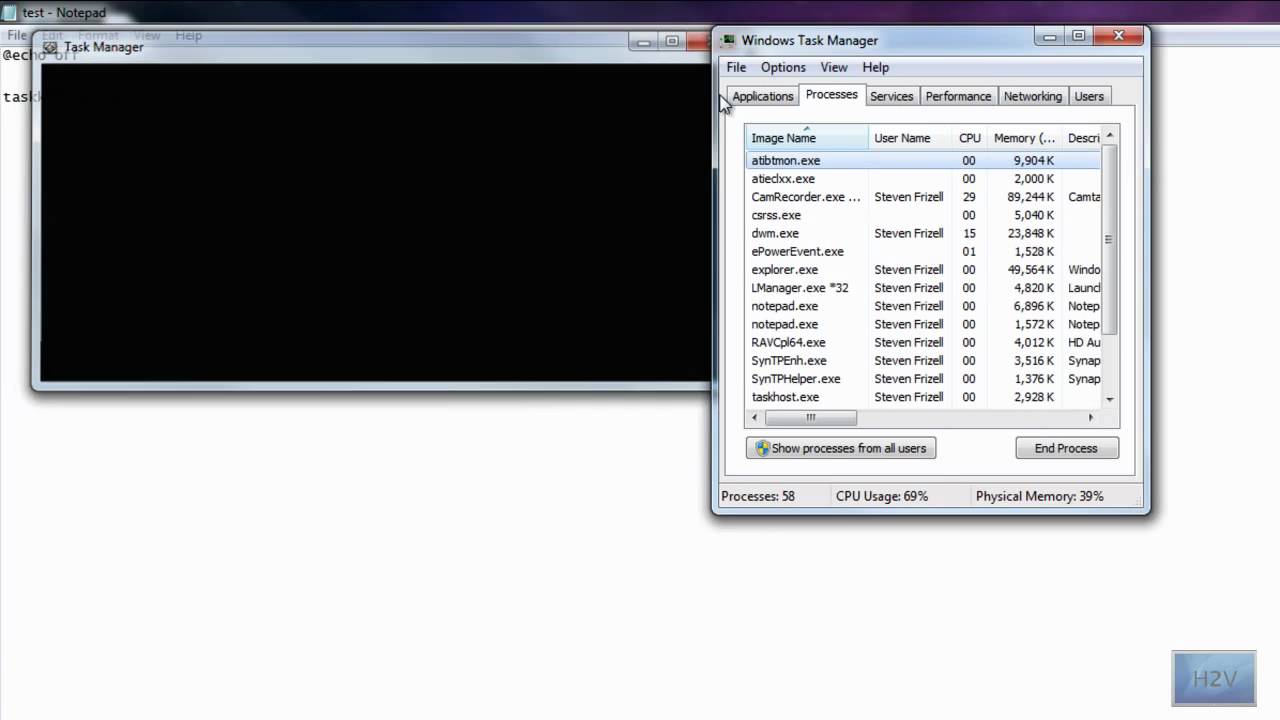Select the csrss.exe process
The image size is (1280, 720).
pyautogui.click(x=923, y=215)
